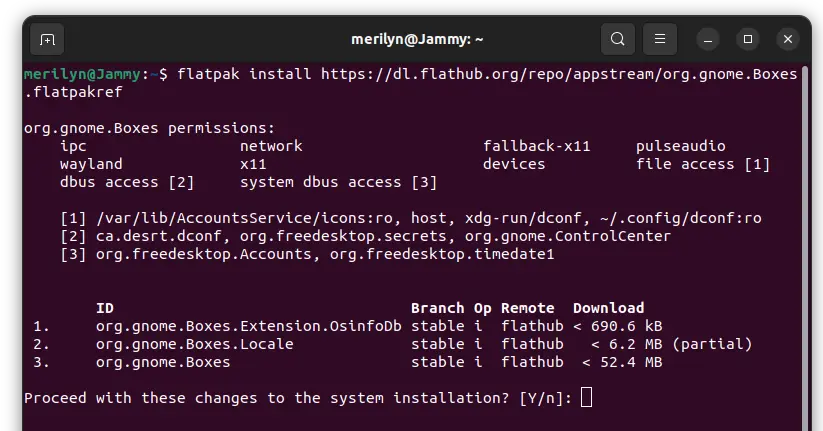The width and height of the screenshot is (823, 431).
Task: Close the terminal window
Action: click(x=784, y=40)
